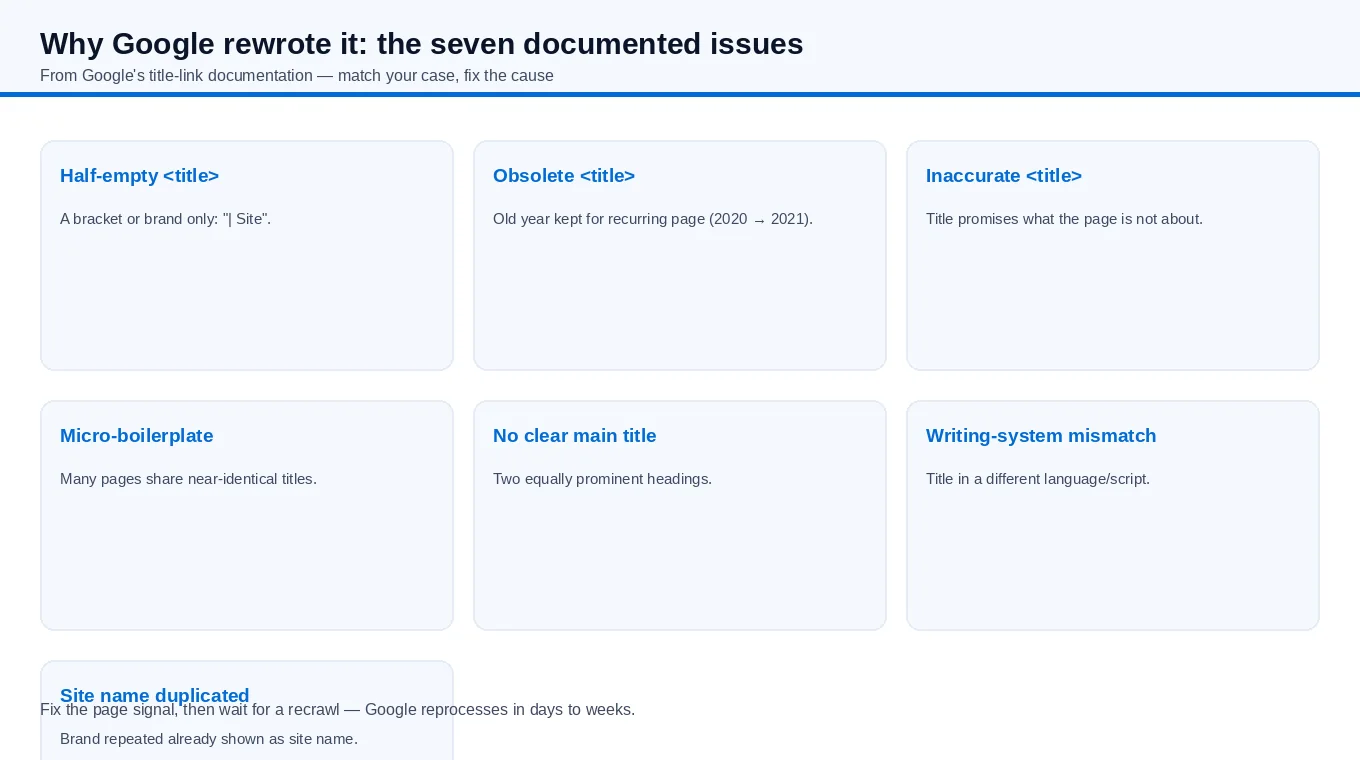Click the "Half-empty <title>" card heading

coord(139,176)
